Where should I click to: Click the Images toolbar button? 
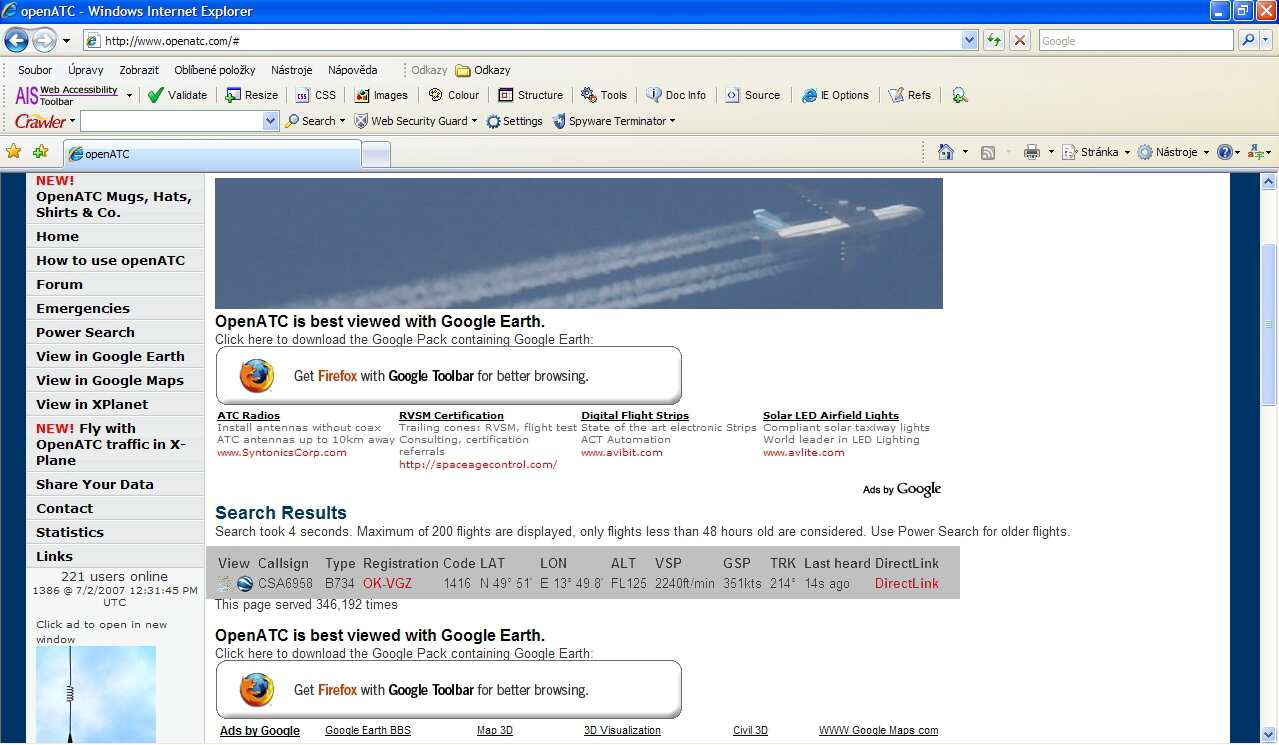[381, 95]
